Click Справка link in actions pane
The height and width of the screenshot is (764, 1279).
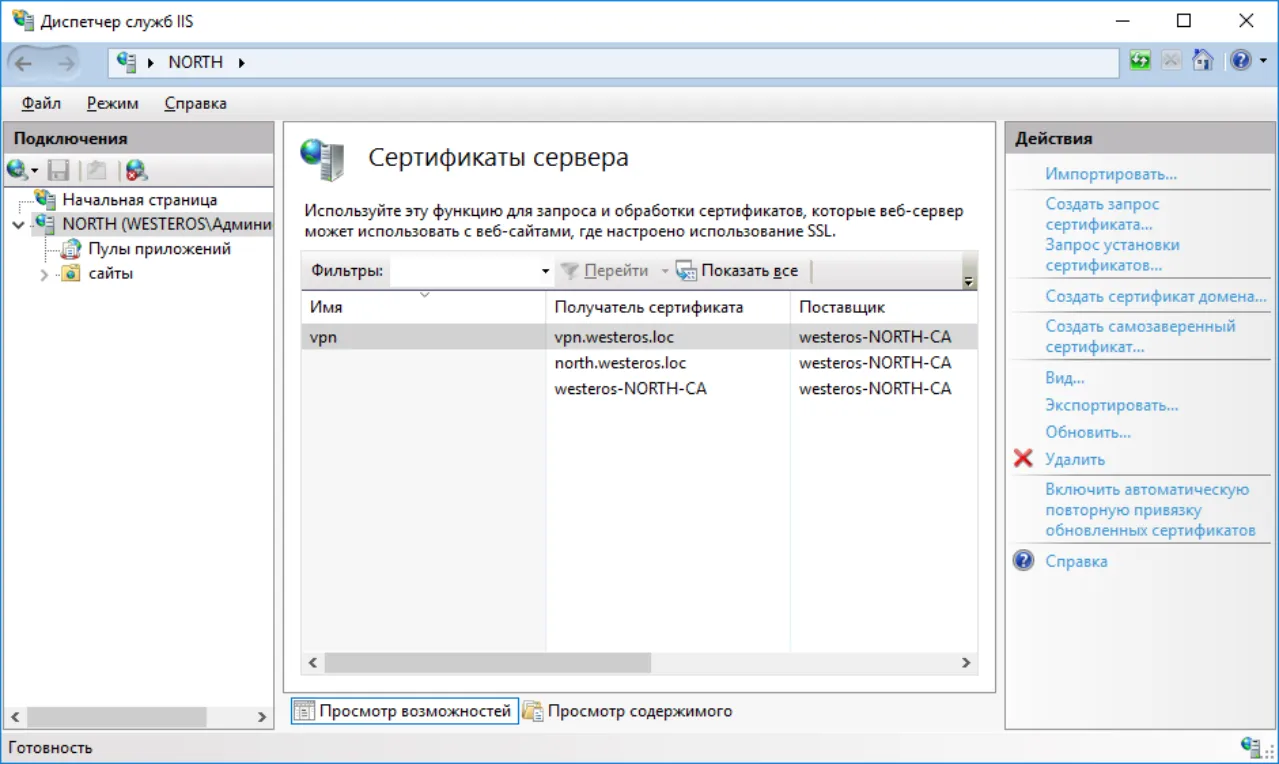(1076, 562)
